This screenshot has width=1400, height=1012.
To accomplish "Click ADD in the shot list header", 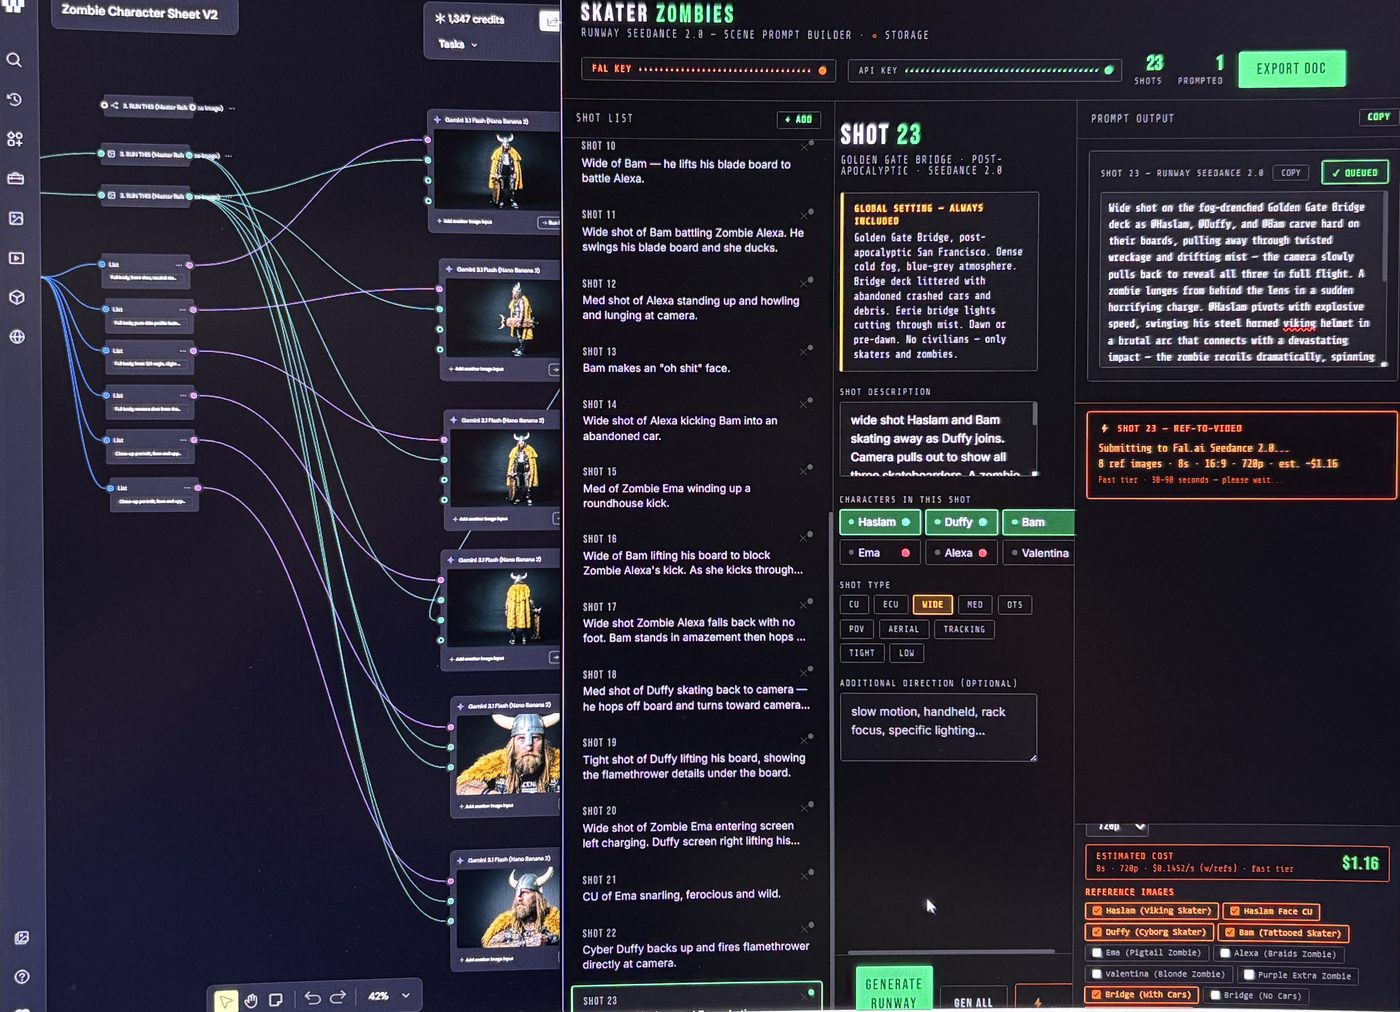I will [798, 119].
